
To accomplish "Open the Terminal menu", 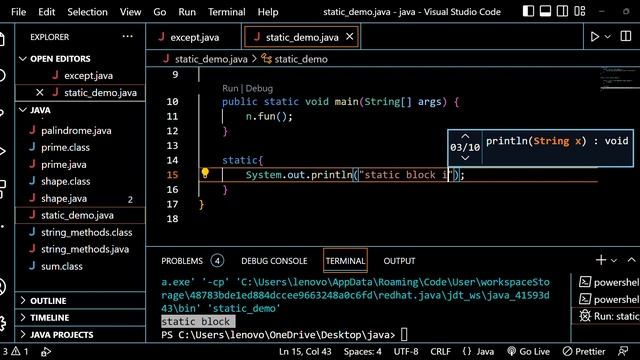I will click(x=227, y=12).
